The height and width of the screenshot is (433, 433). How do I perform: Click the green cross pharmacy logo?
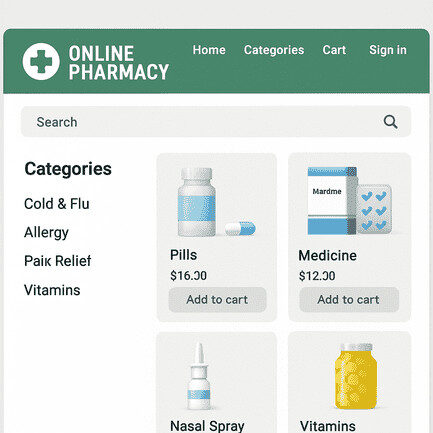click(41, 61)
